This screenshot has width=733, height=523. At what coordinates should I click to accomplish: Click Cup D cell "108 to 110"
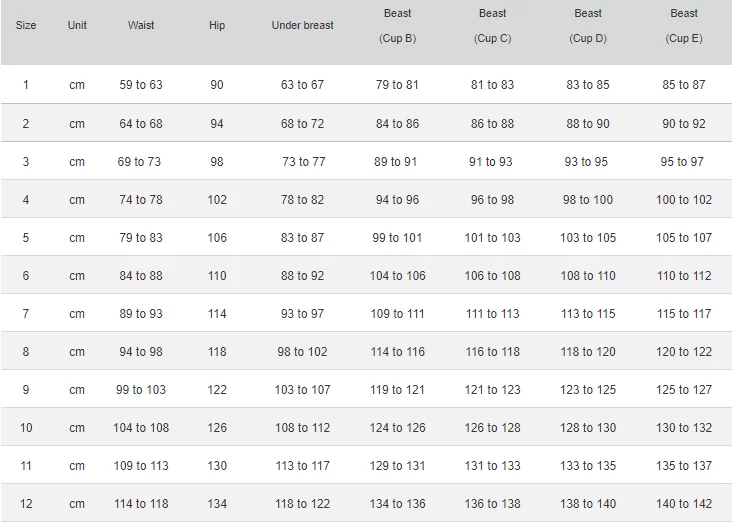(588, 276)
